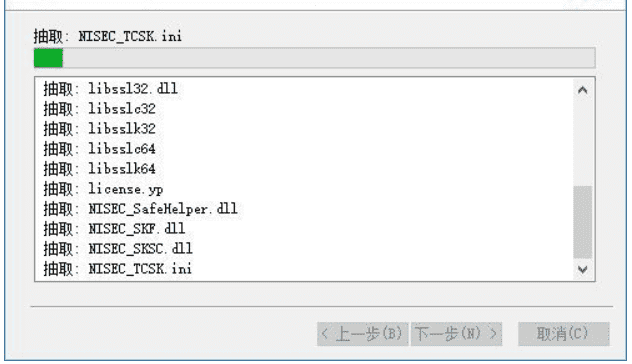Select the NISEC_SafeHelper.dll log line
Image resolution: width=632 pixels, height=364 pixels.
click(140, 209)
